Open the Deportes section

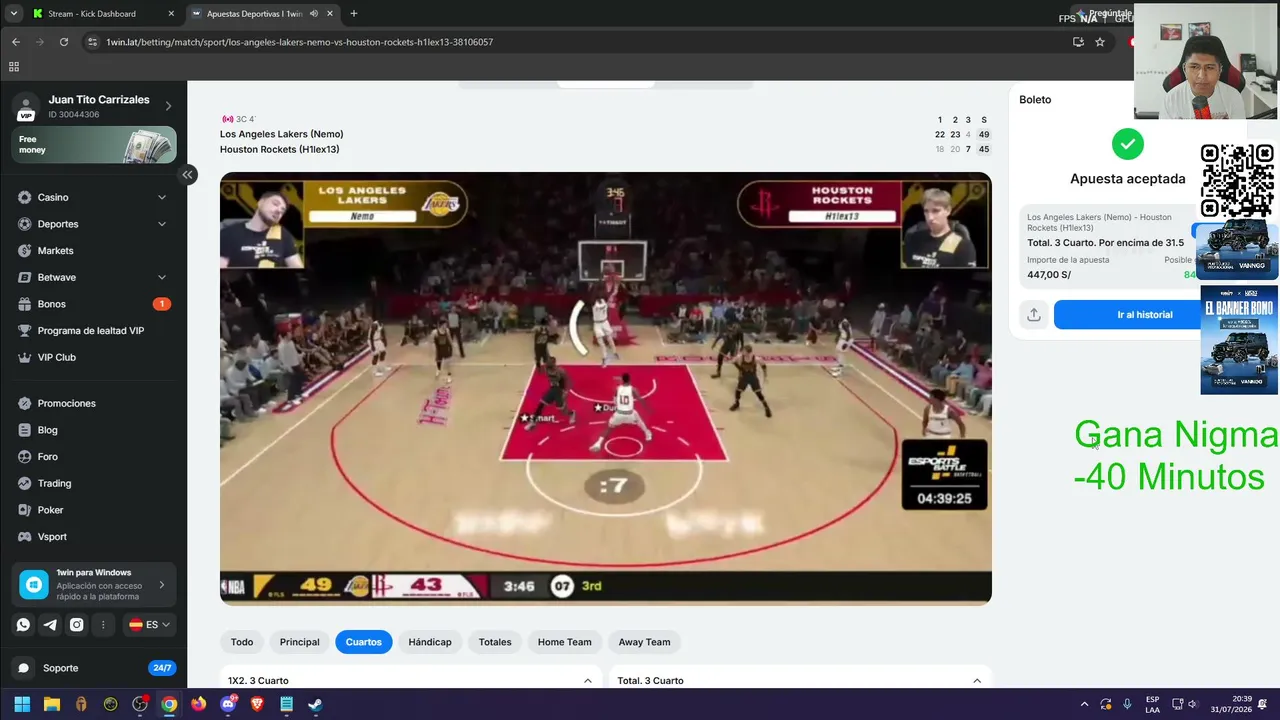pyautogui.click(x=58, y=224)
